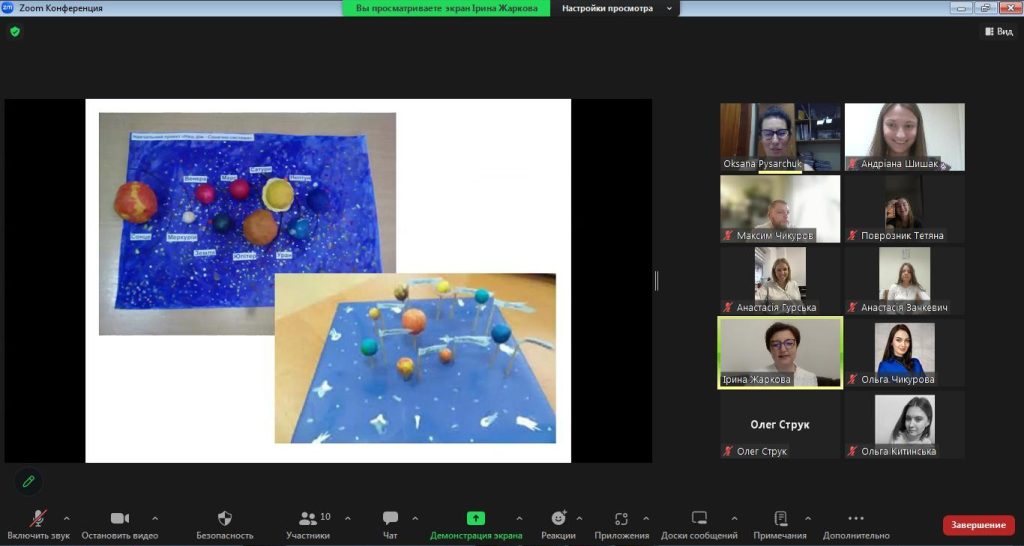Select Oksana Pysarchuk's video thumbnail

coord(780,137)
